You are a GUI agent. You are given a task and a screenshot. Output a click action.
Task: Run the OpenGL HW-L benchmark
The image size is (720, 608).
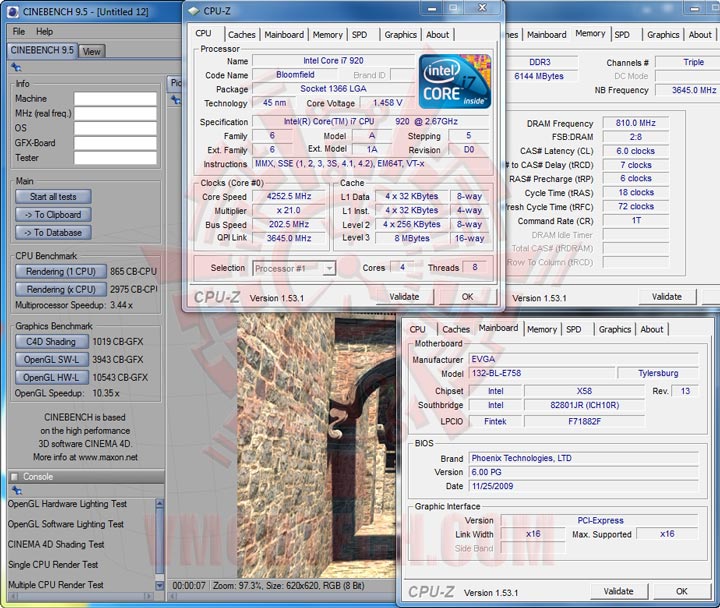click(x=51, y=377)
